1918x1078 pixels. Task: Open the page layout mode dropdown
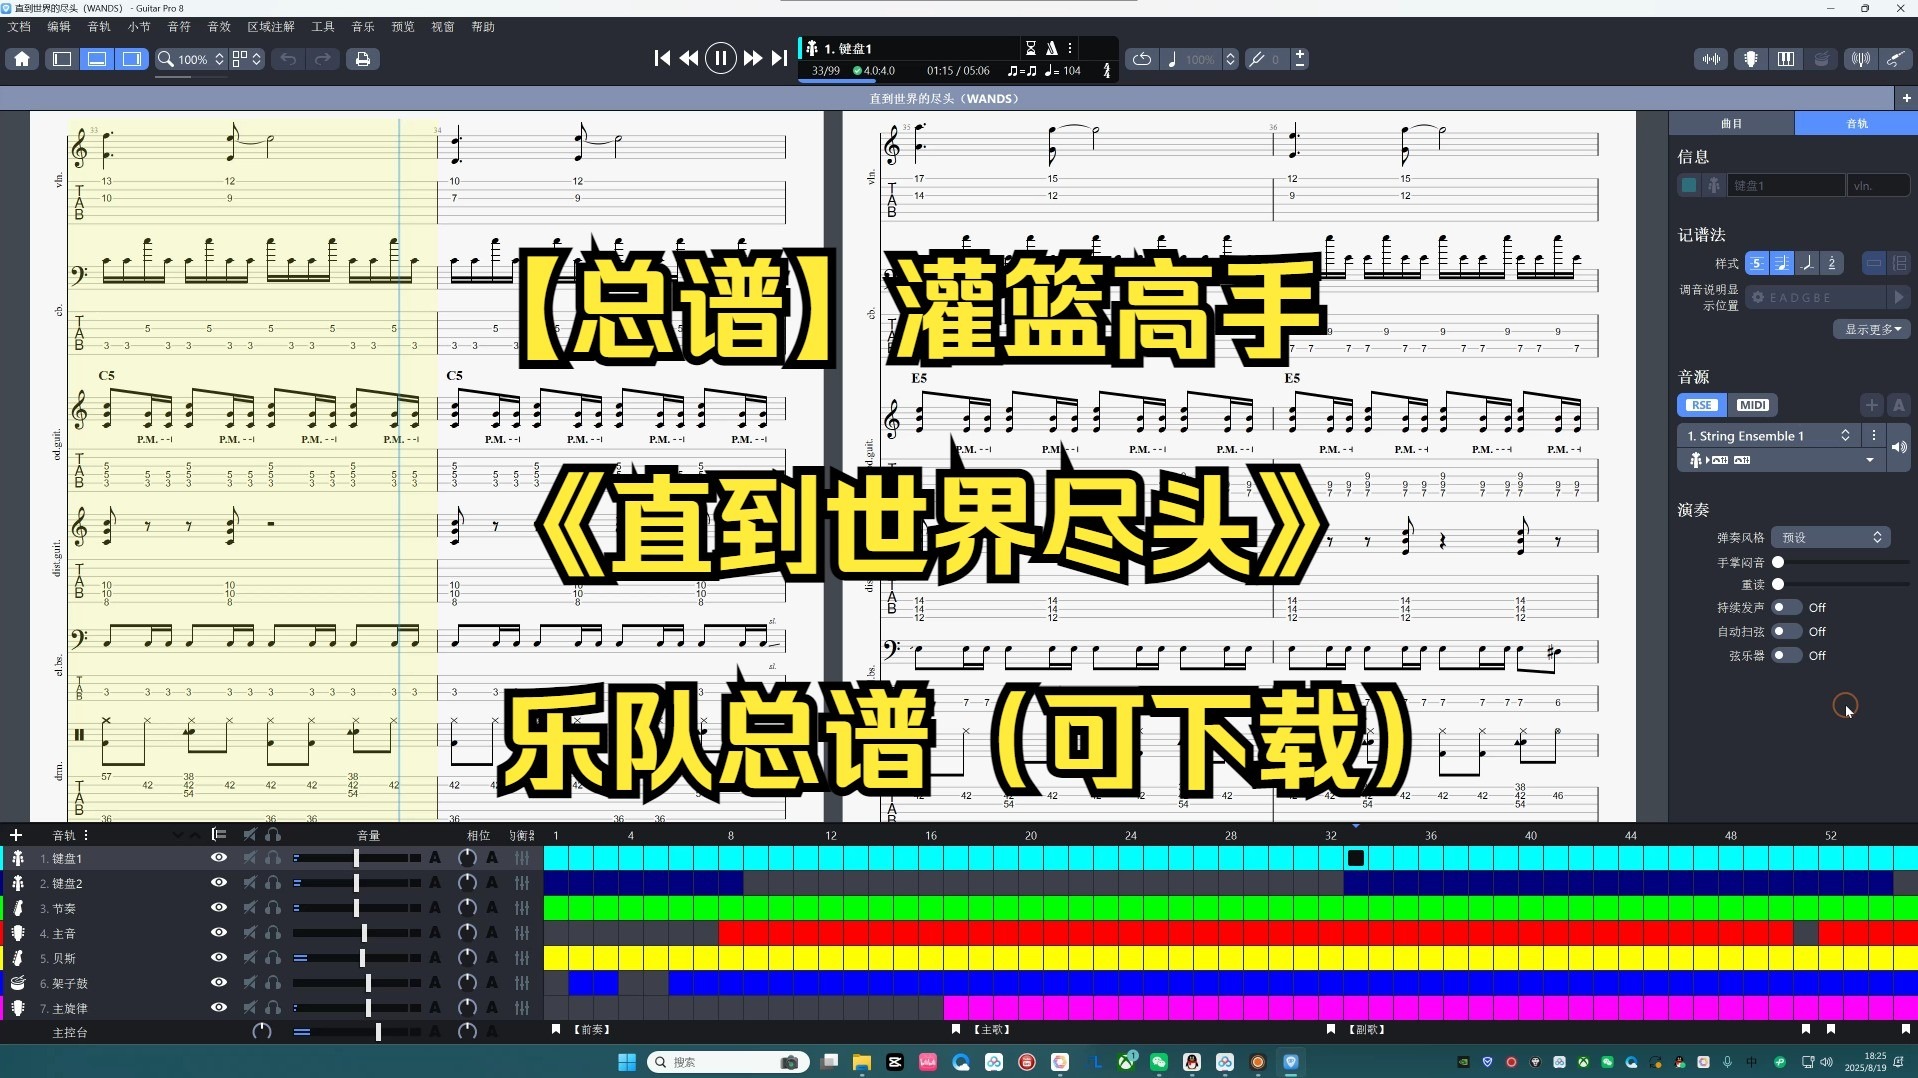(247, 59)
